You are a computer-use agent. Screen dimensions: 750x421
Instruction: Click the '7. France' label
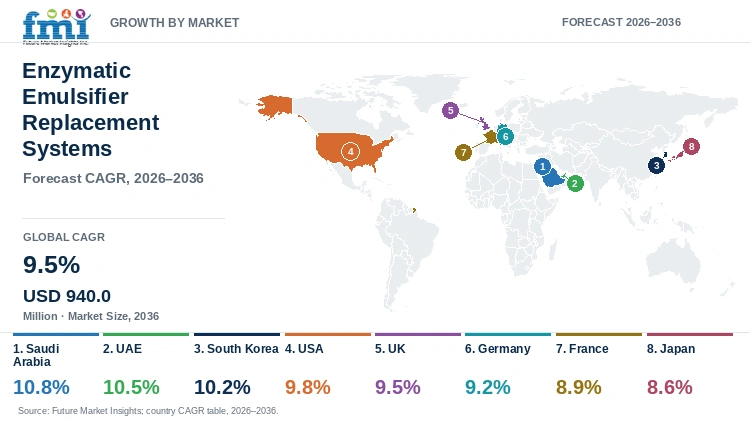pyautogui.click(x=582, y=349)
